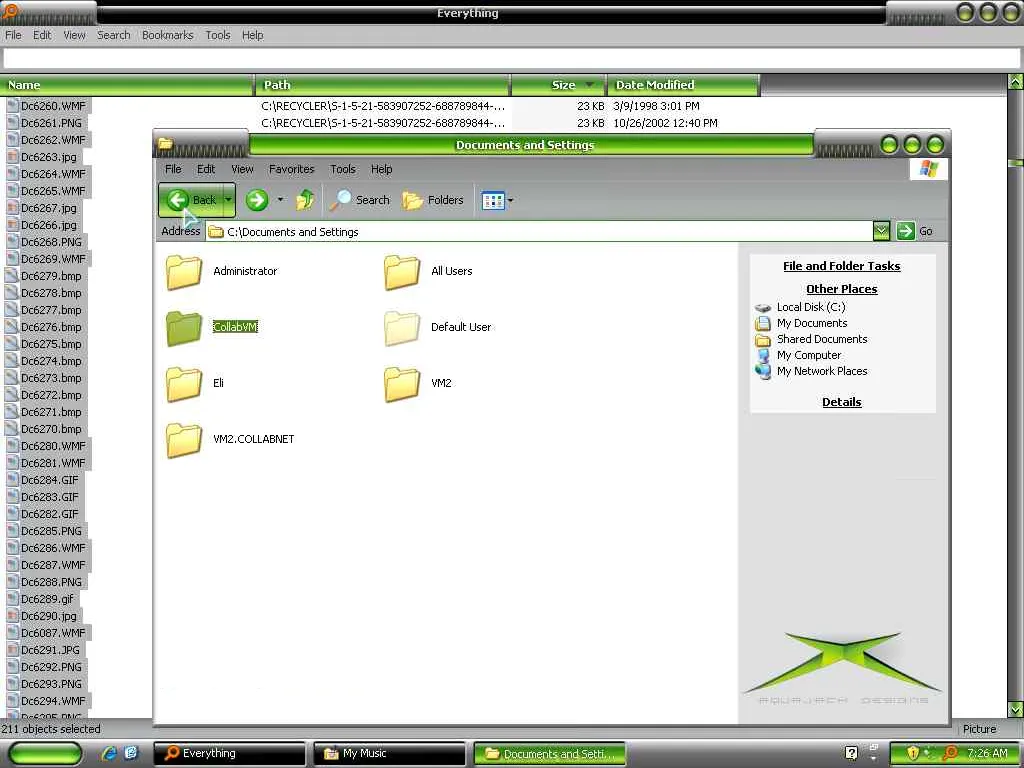The height and width of the screenshot is (768, 1024).
Task: Select Dc6279.bmp in Everything list
Action: (51, 276)
